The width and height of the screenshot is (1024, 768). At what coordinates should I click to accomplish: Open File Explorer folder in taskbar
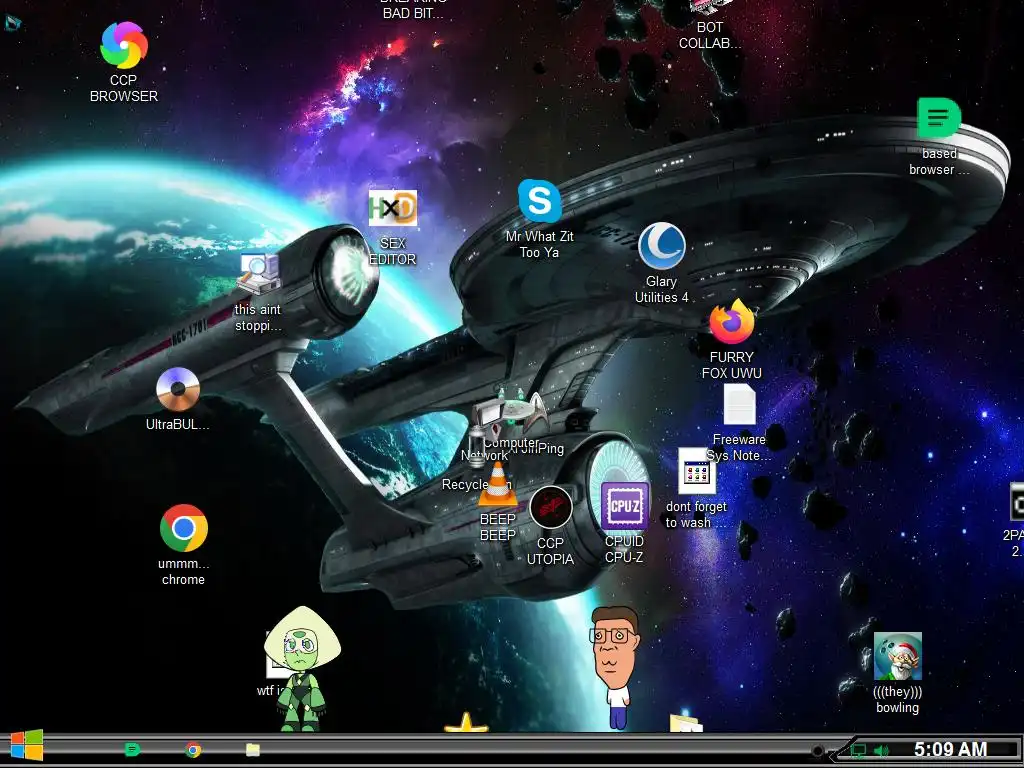(253, 750)
